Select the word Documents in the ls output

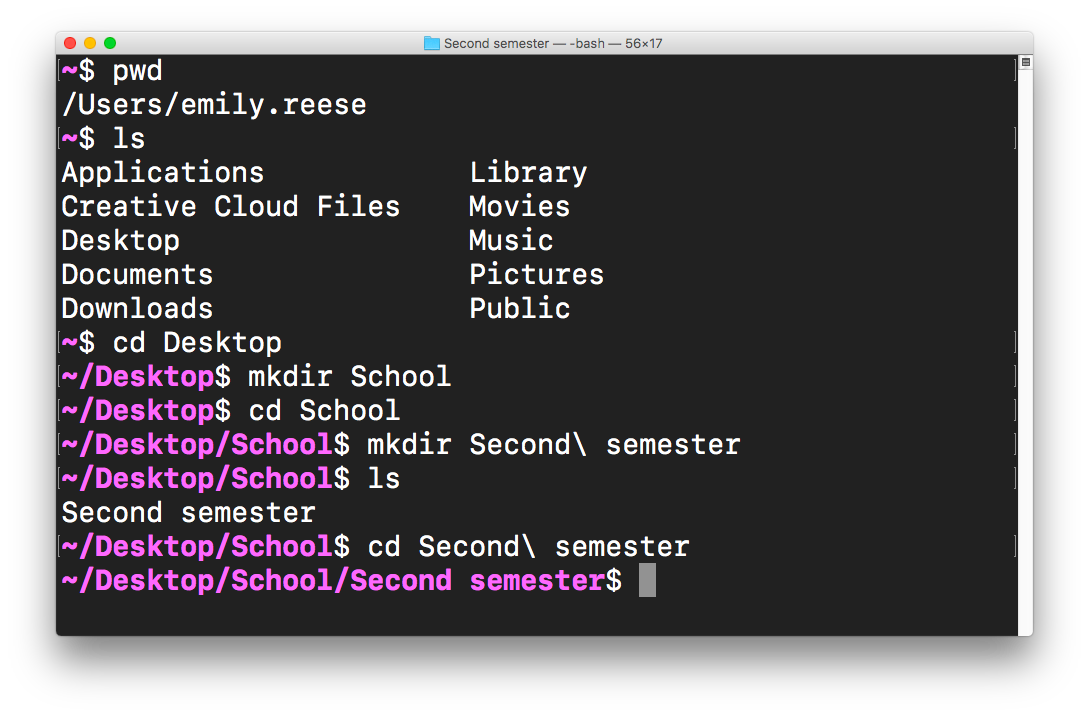click(136, 274)
